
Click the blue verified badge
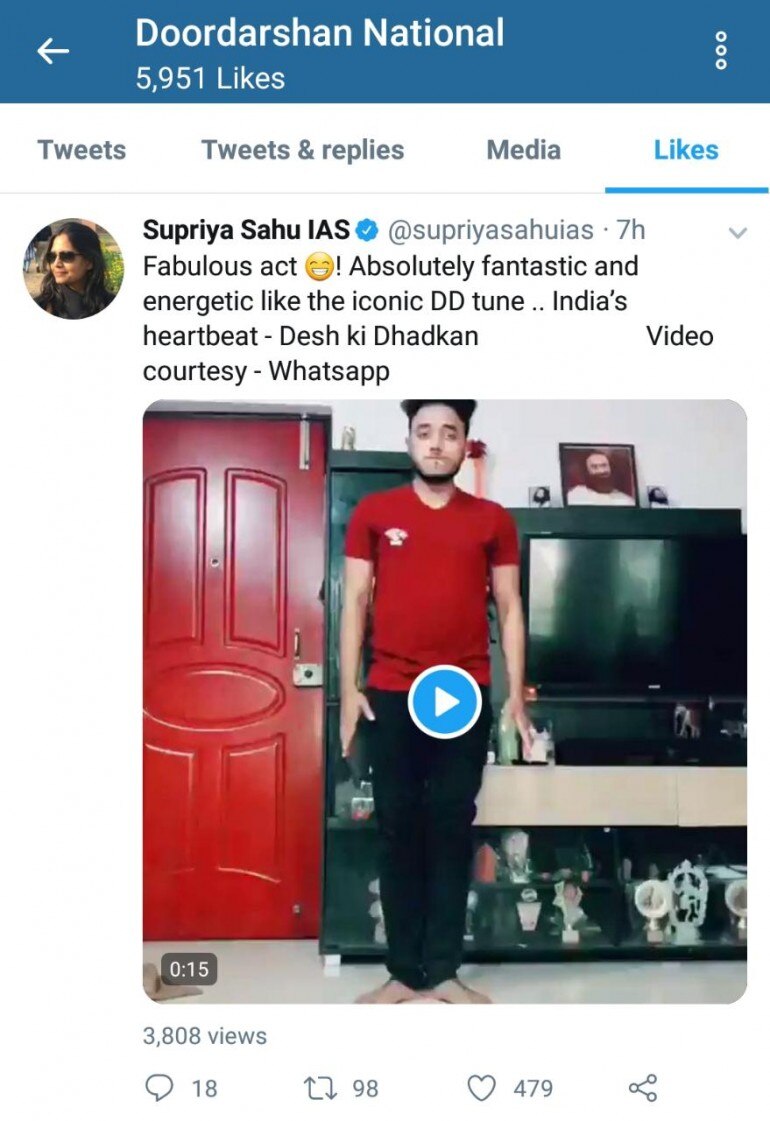click(368, 230)
